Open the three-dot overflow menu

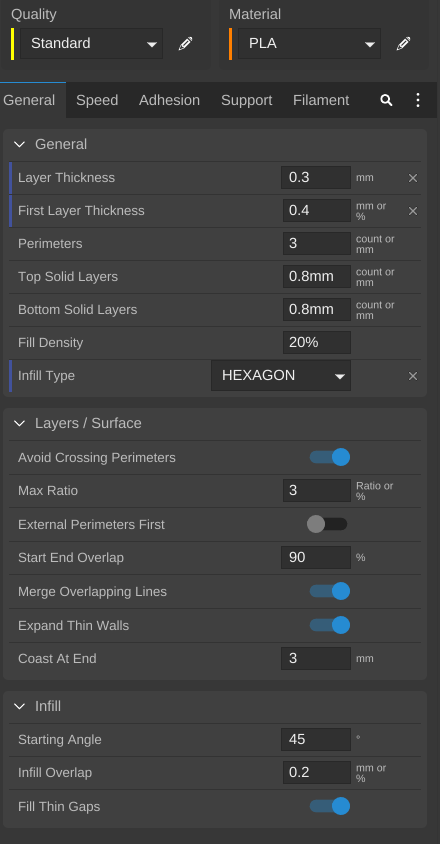[418, 100]
